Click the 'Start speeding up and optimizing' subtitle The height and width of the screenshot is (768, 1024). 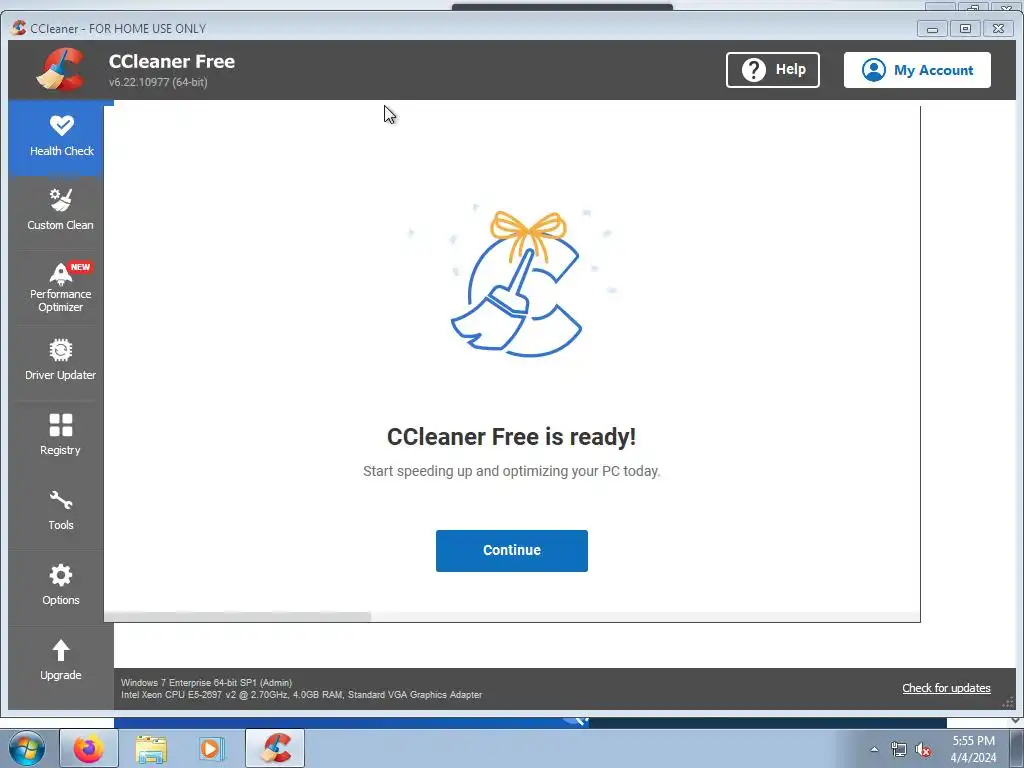pyautogui.click(x=511, y=472)
